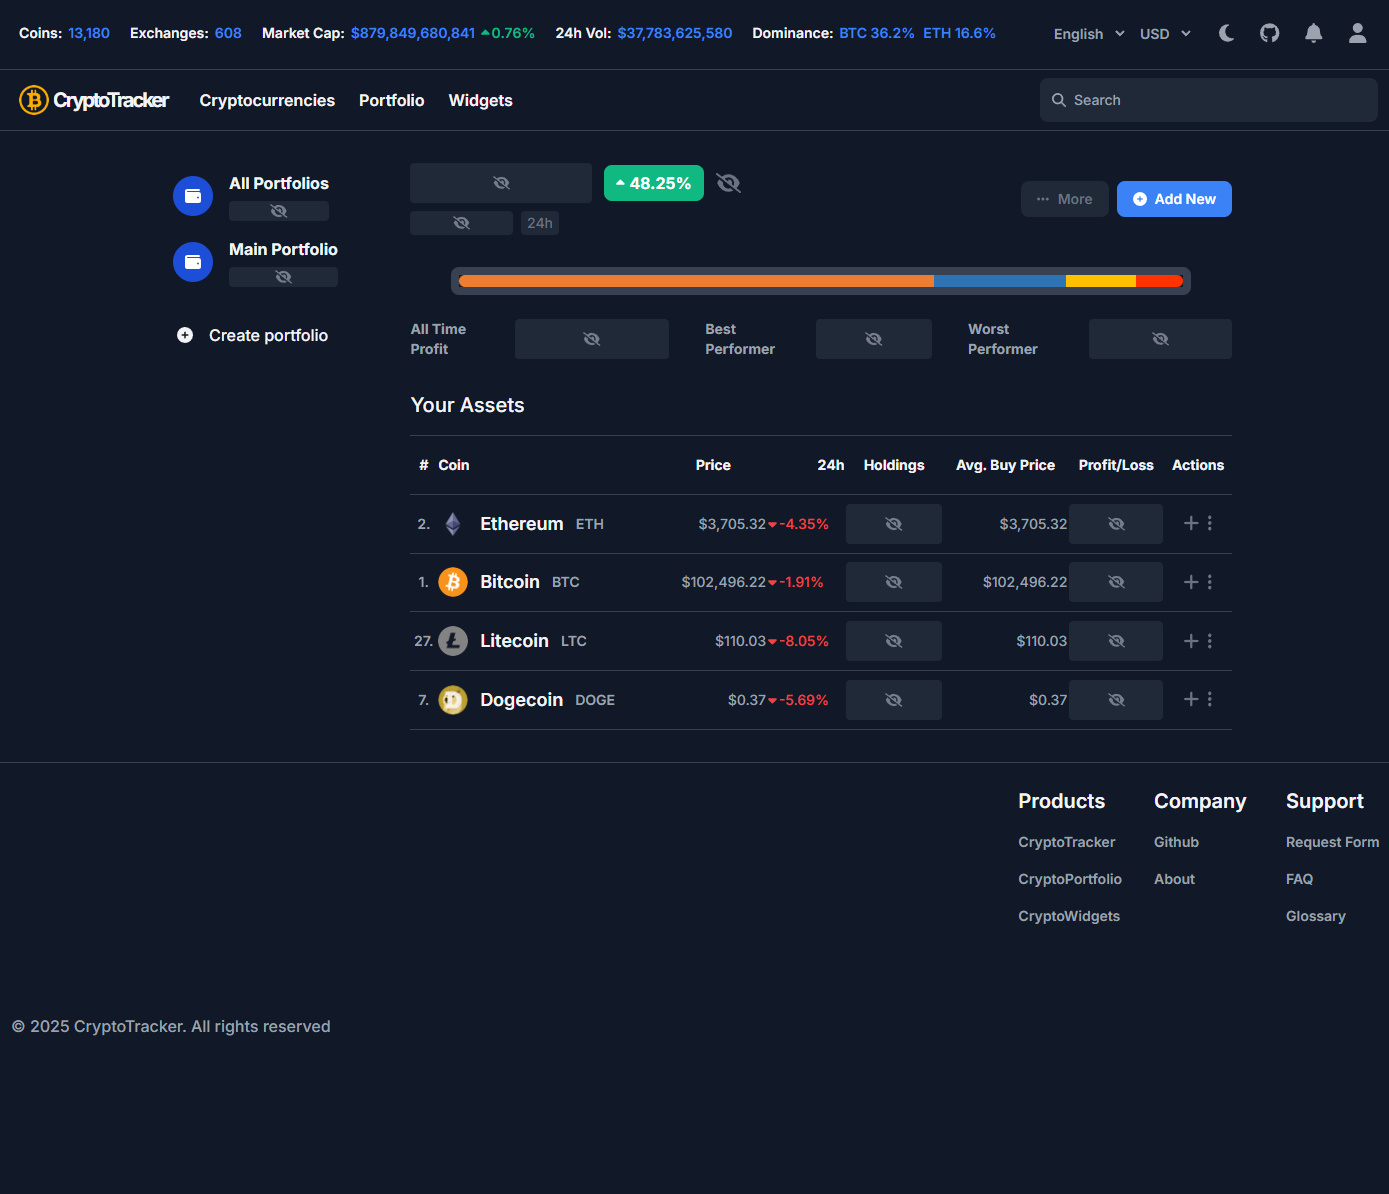
Task: Click the Request Form footer link
Action: click(1332, 842)
